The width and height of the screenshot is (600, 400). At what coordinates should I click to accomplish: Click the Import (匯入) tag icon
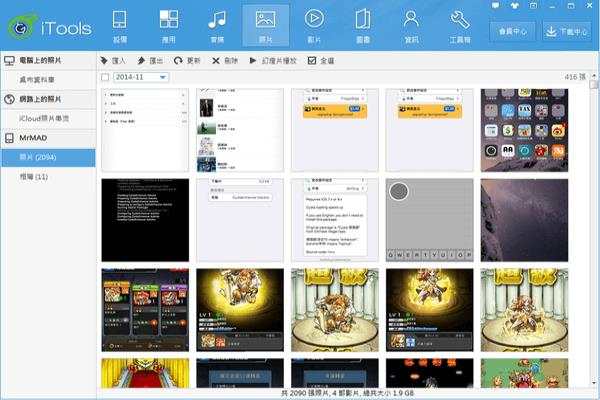104,60
